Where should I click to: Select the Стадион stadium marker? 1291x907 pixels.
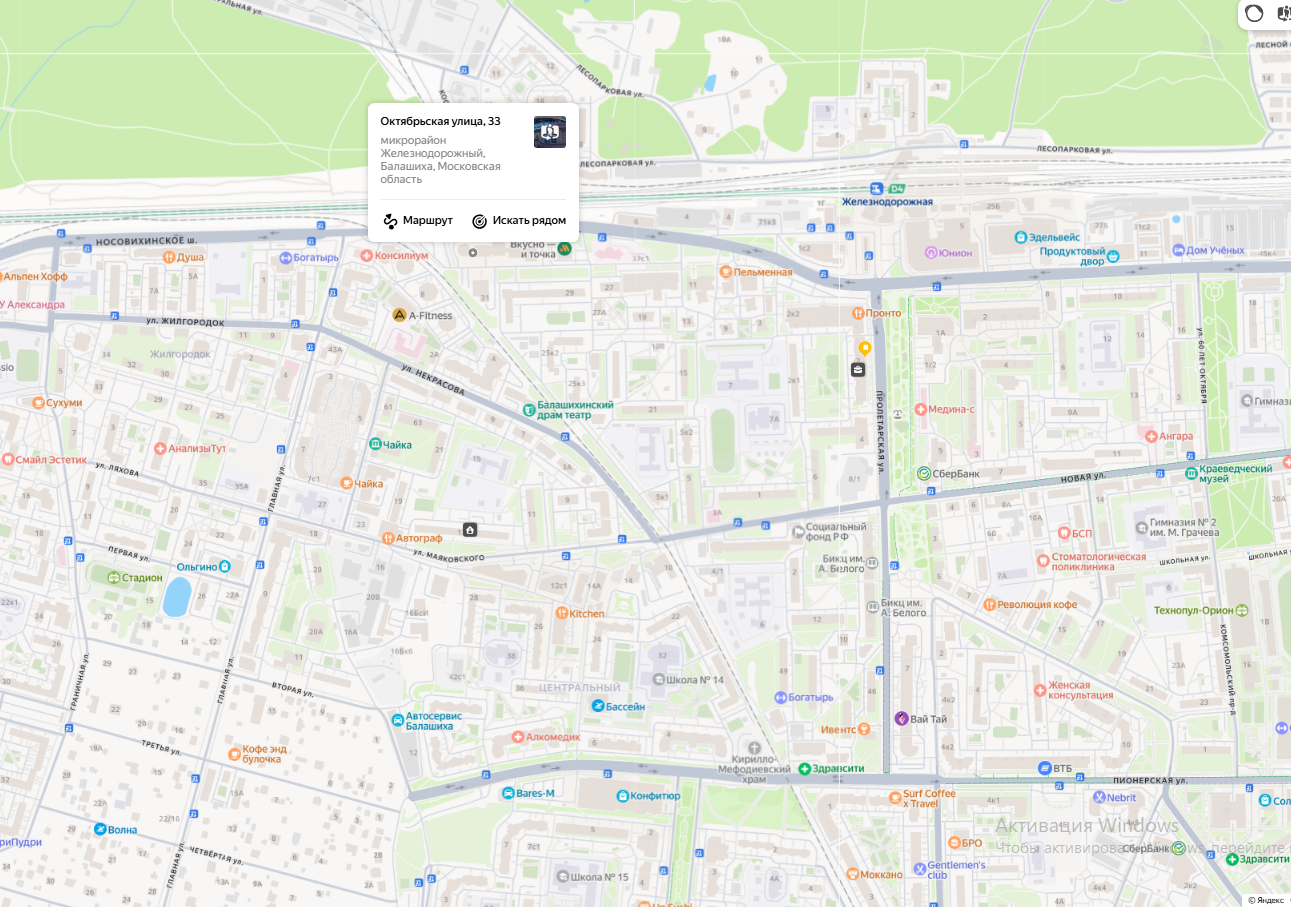click(115, 577)
